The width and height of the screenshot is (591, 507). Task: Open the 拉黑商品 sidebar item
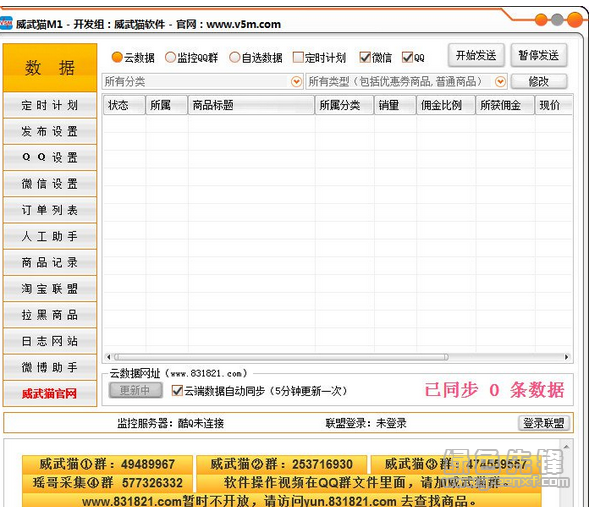tap(50, 314)
